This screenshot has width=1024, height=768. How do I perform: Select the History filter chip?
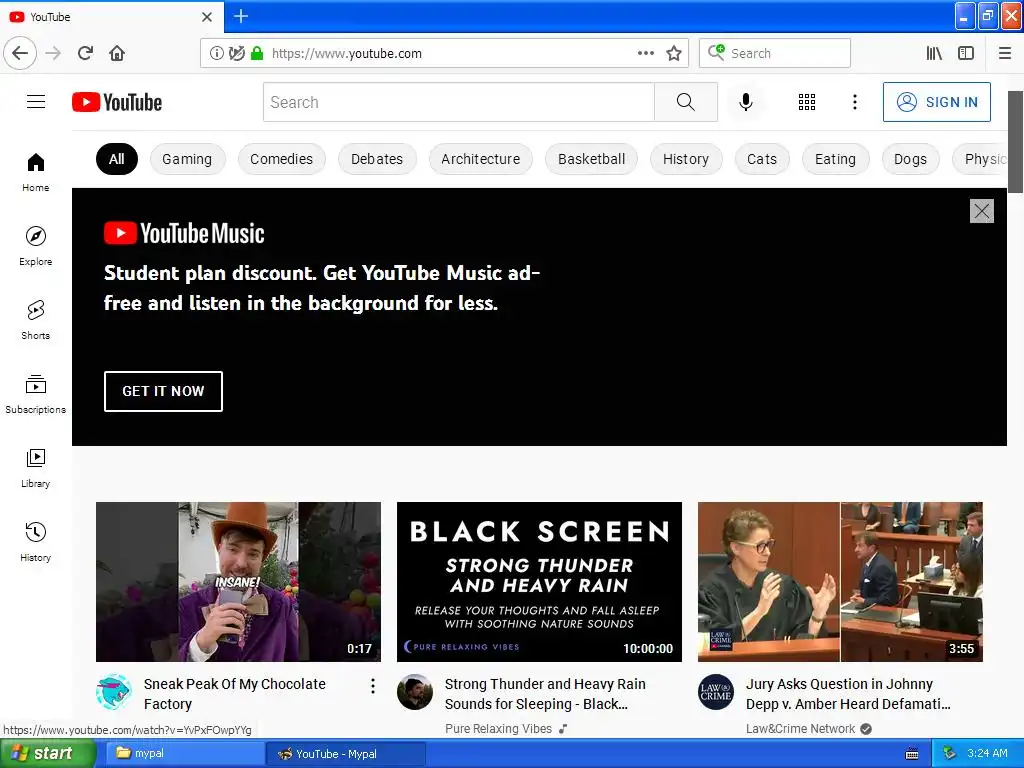[x=686, y=159]
